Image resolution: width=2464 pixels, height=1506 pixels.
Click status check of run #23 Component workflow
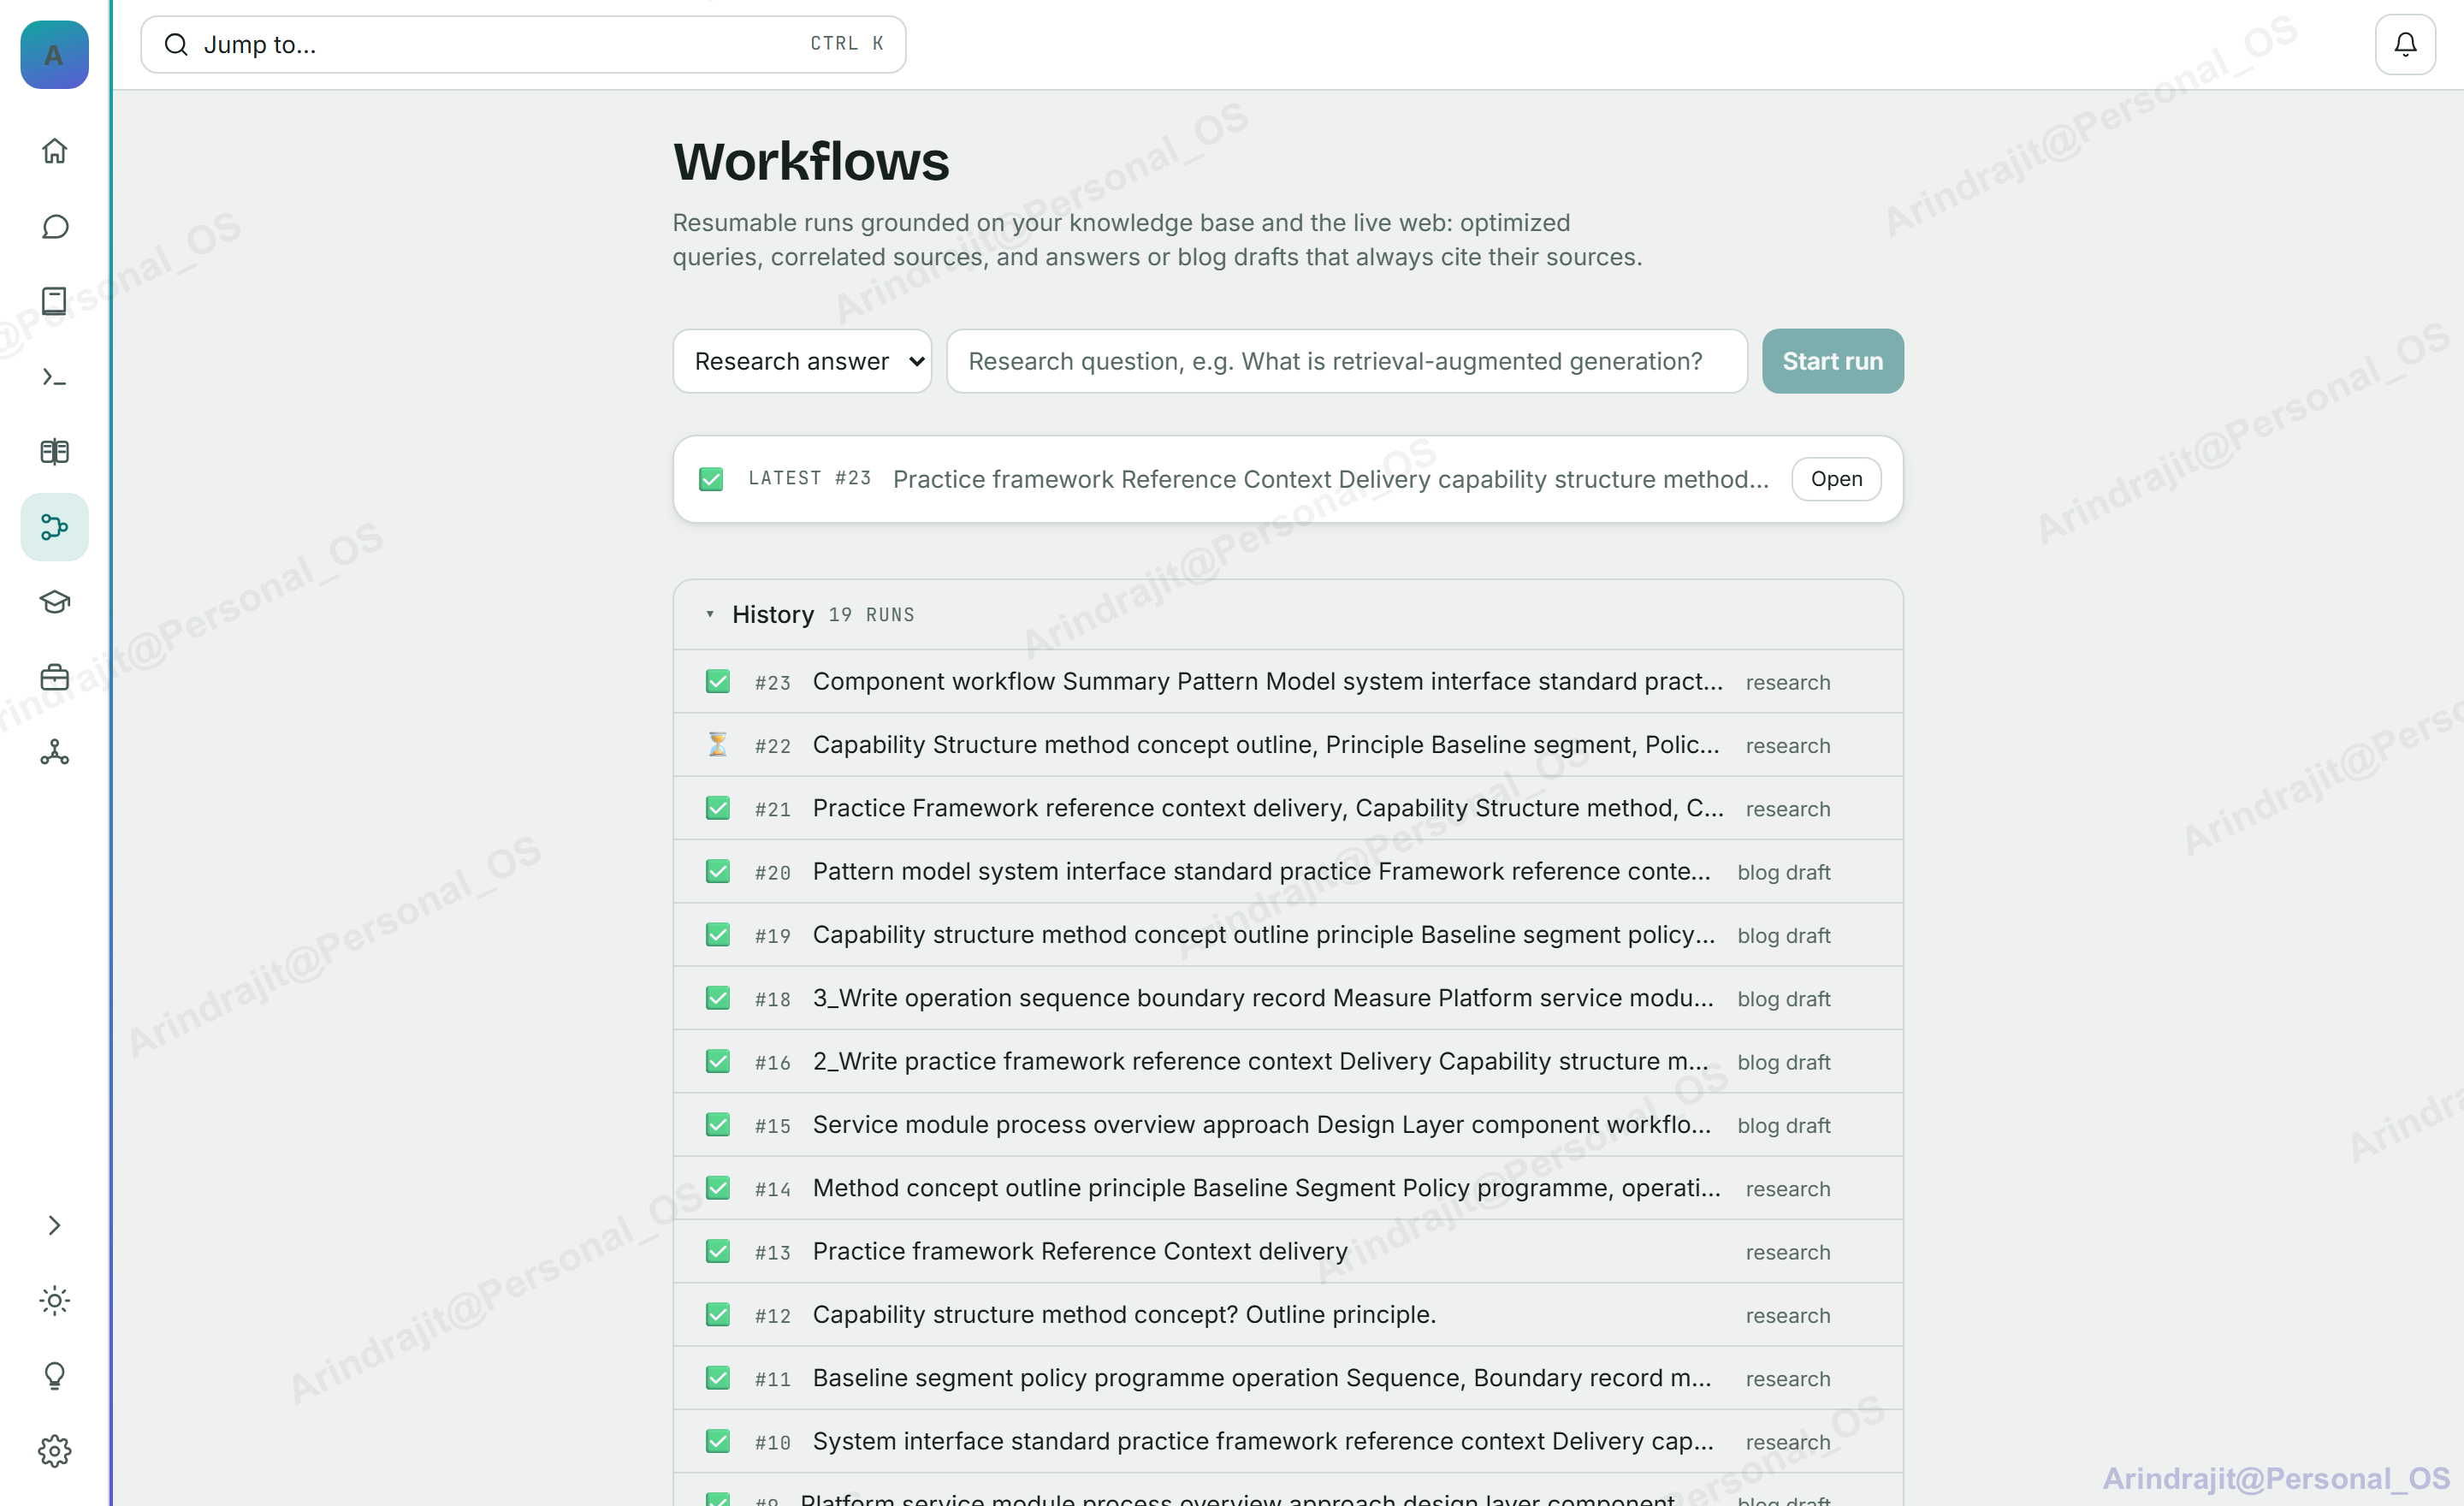718,681
